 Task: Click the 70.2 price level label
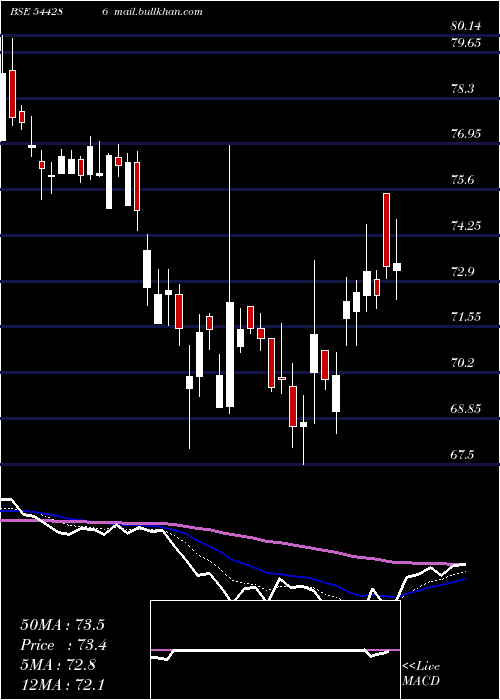tap(464, 362)
